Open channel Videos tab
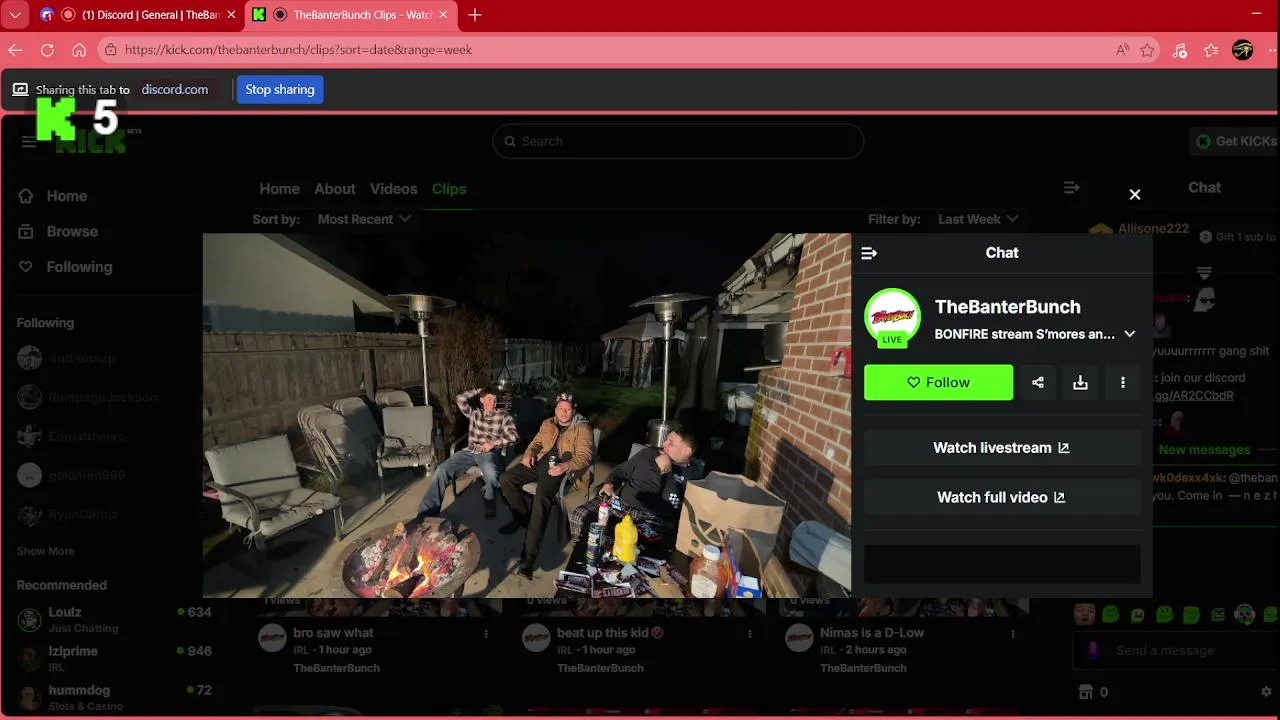This screenshot has width=1280, height=720. coord(393,189)
